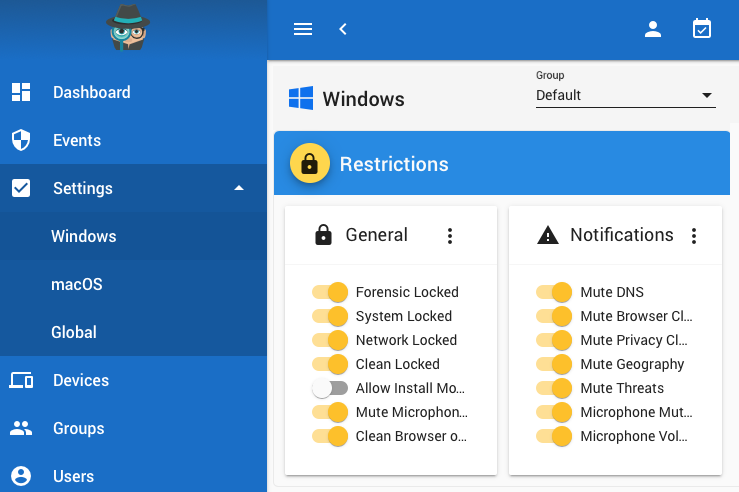Toggle Mute Microphone switch in General
Screen dimensions: 739x492
tap(330, 412)
